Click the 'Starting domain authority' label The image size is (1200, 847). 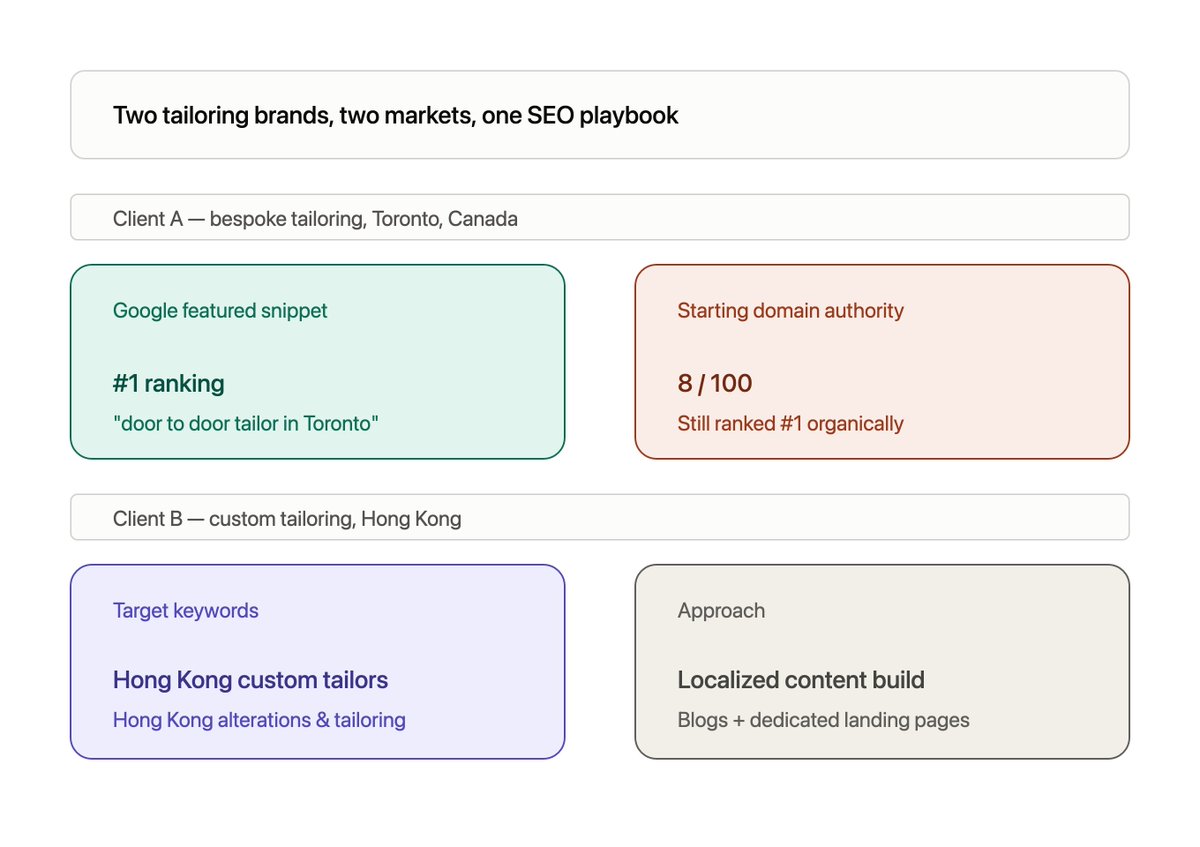tap(790, 310)
